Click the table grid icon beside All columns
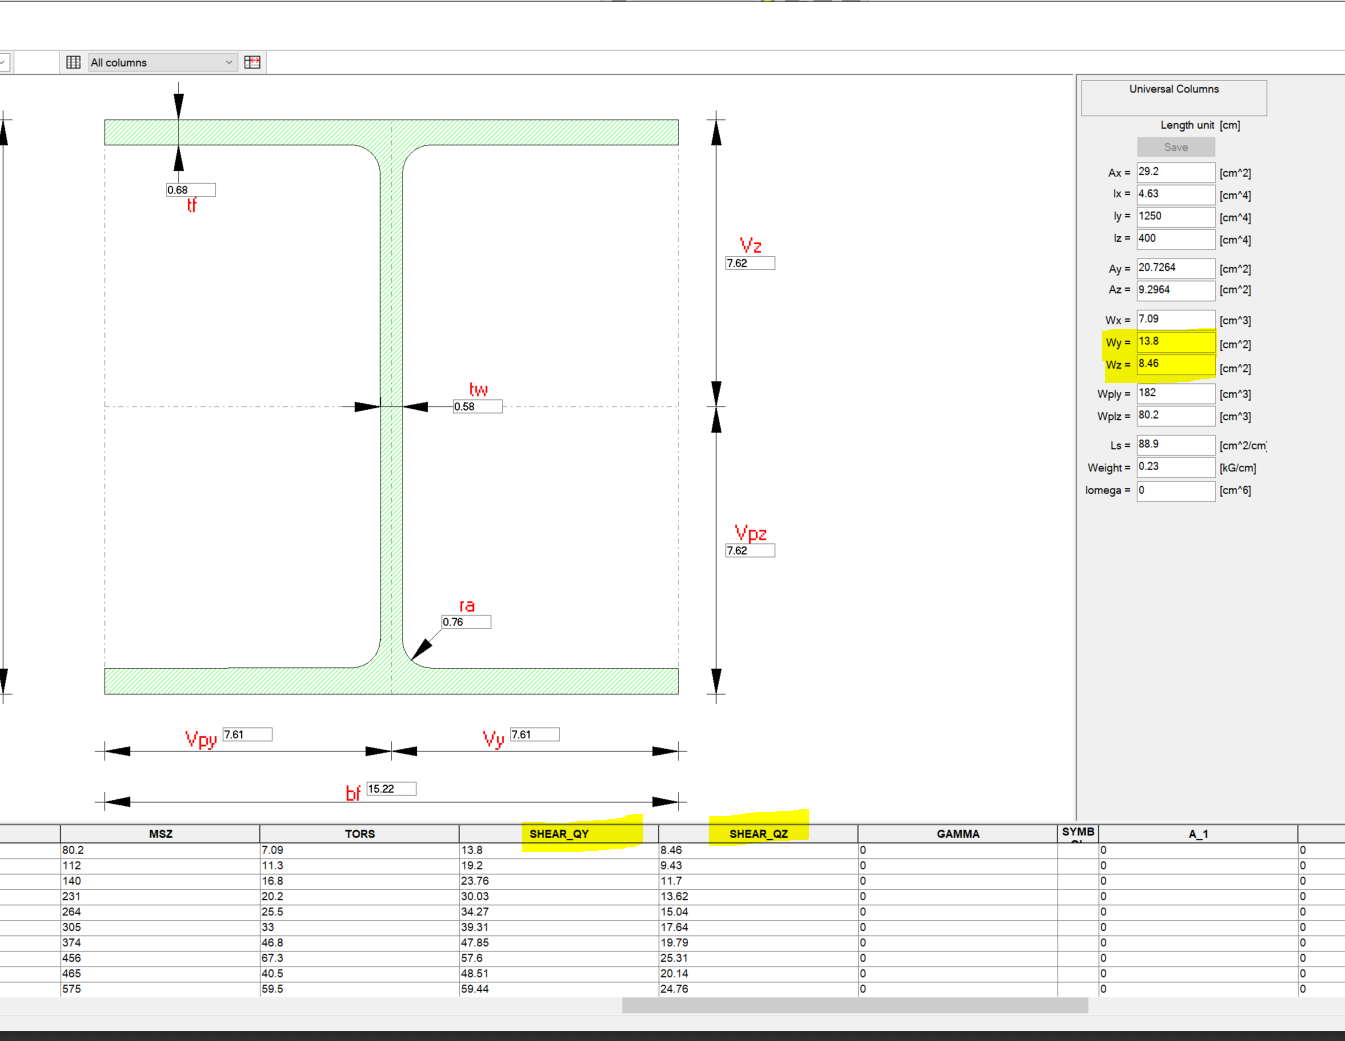This screenshot has height=1041, width=1345. 72,62
